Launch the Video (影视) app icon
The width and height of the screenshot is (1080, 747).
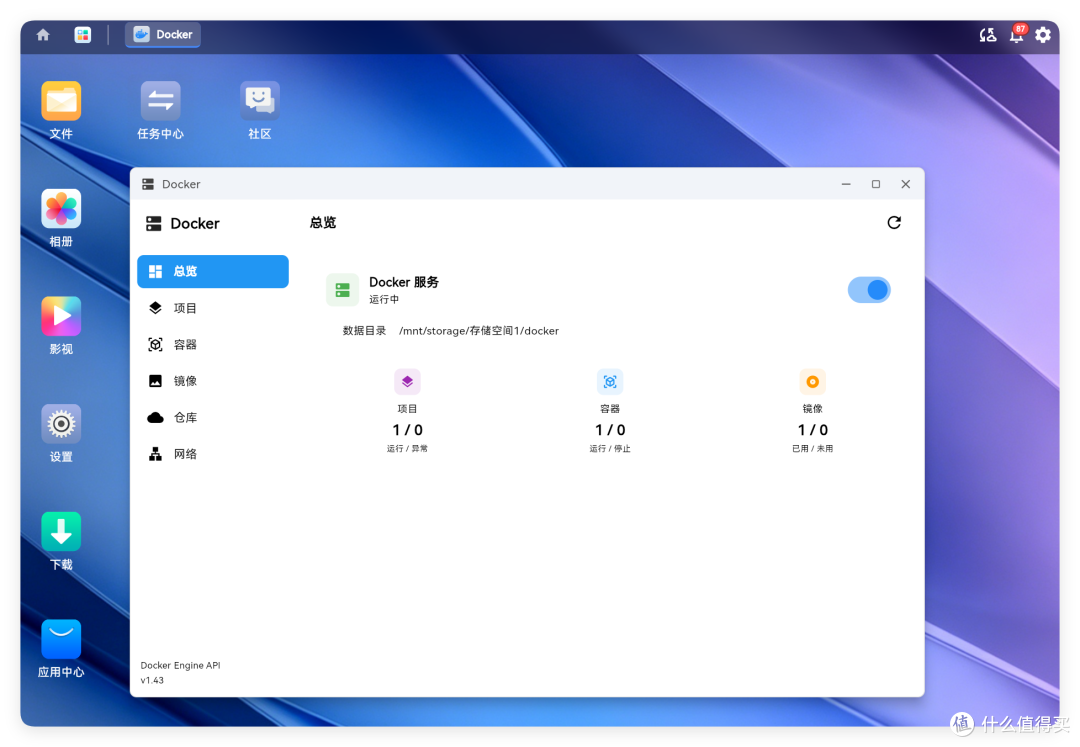tap(61, 316)
